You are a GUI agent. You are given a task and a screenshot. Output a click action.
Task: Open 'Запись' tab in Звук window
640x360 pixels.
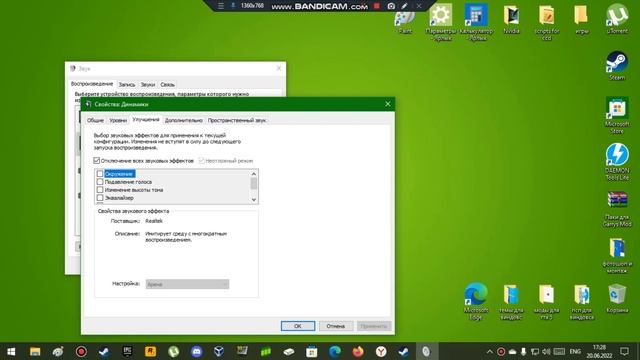coord(127,84)
